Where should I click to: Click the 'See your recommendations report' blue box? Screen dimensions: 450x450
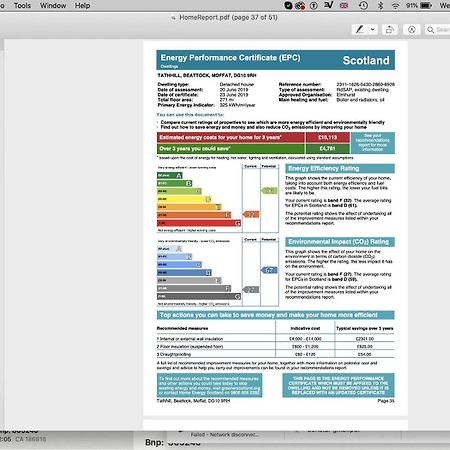[x=373, y=143]
